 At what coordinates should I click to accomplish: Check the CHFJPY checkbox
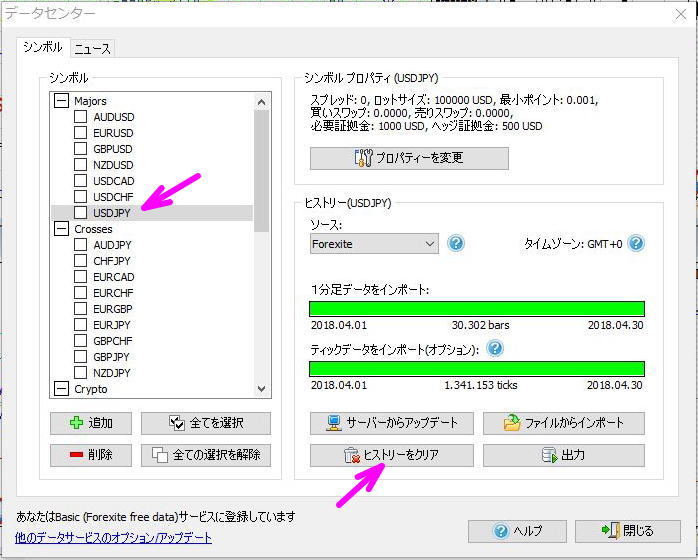(81, 260)
